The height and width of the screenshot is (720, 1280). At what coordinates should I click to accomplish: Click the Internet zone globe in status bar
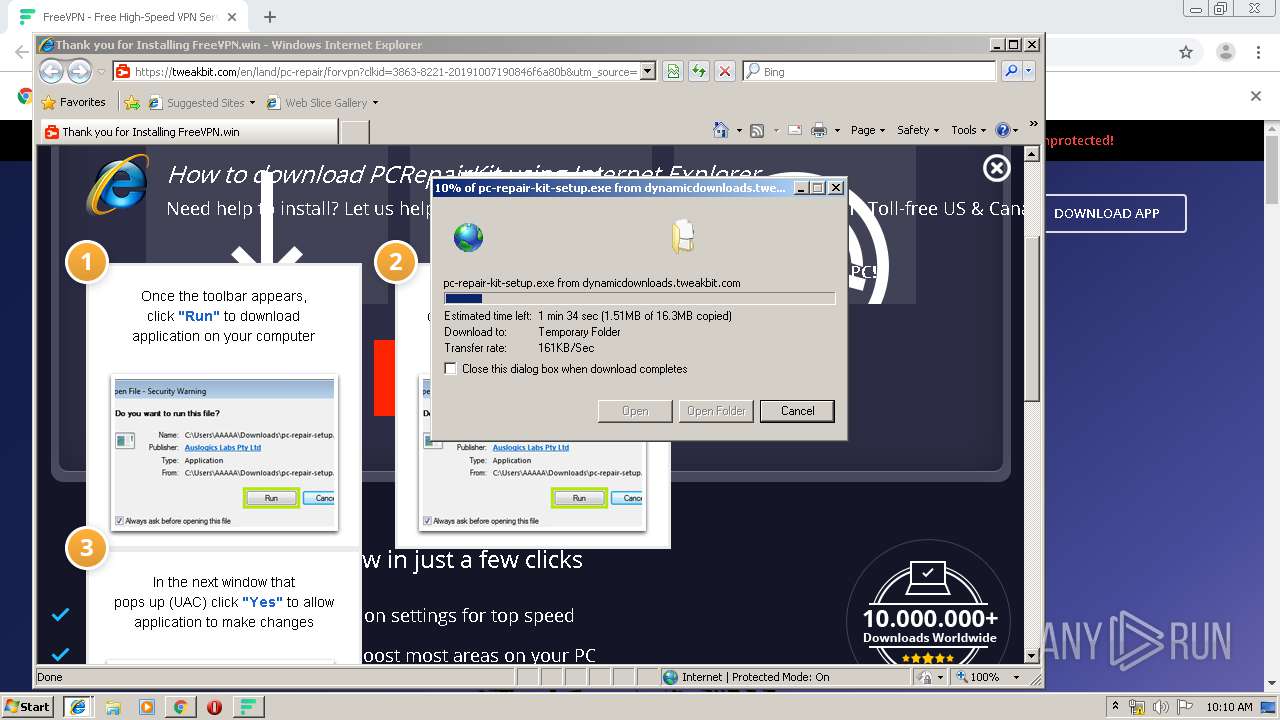671,677
